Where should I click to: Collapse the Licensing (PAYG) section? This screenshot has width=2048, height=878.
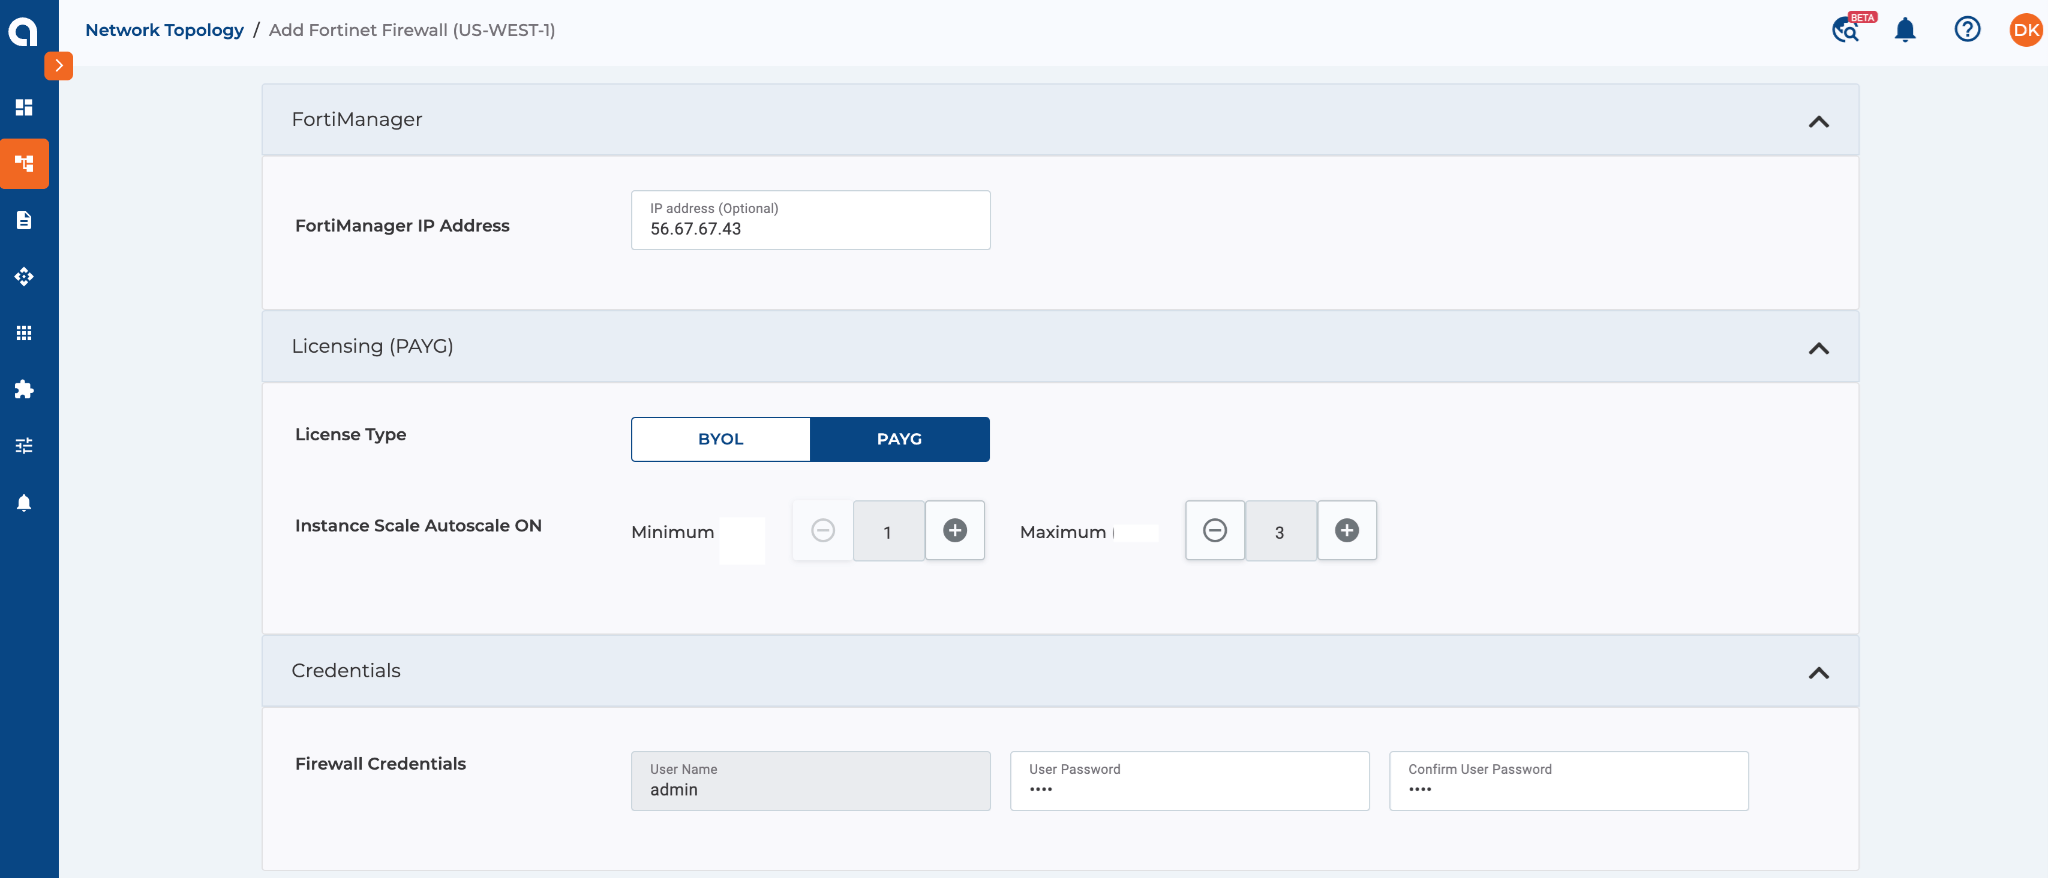tap(1819, 348)
